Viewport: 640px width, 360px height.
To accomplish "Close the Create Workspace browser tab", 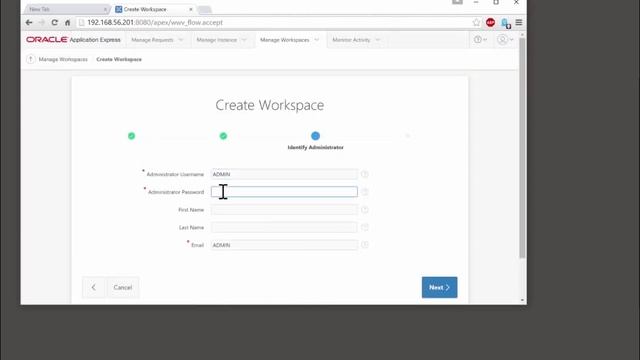I will tap(191, 9).
